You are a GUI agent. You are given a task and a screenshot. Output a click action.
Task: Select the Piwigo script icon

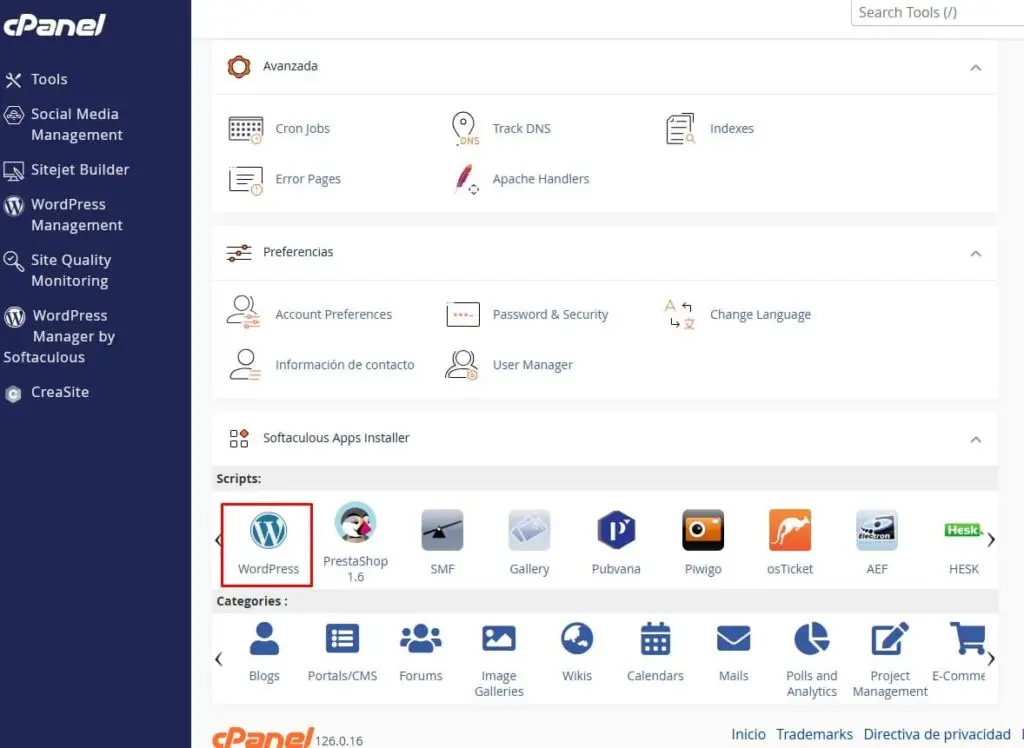click(x=703, y=530)
